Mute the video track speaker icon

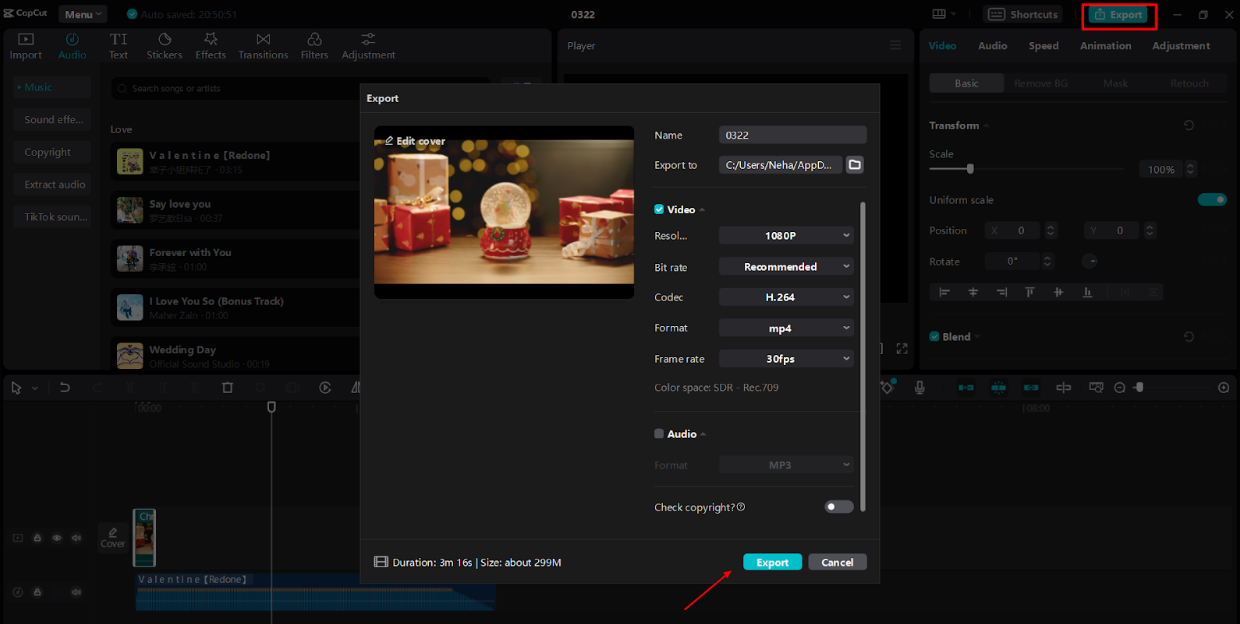click(77, 538)
